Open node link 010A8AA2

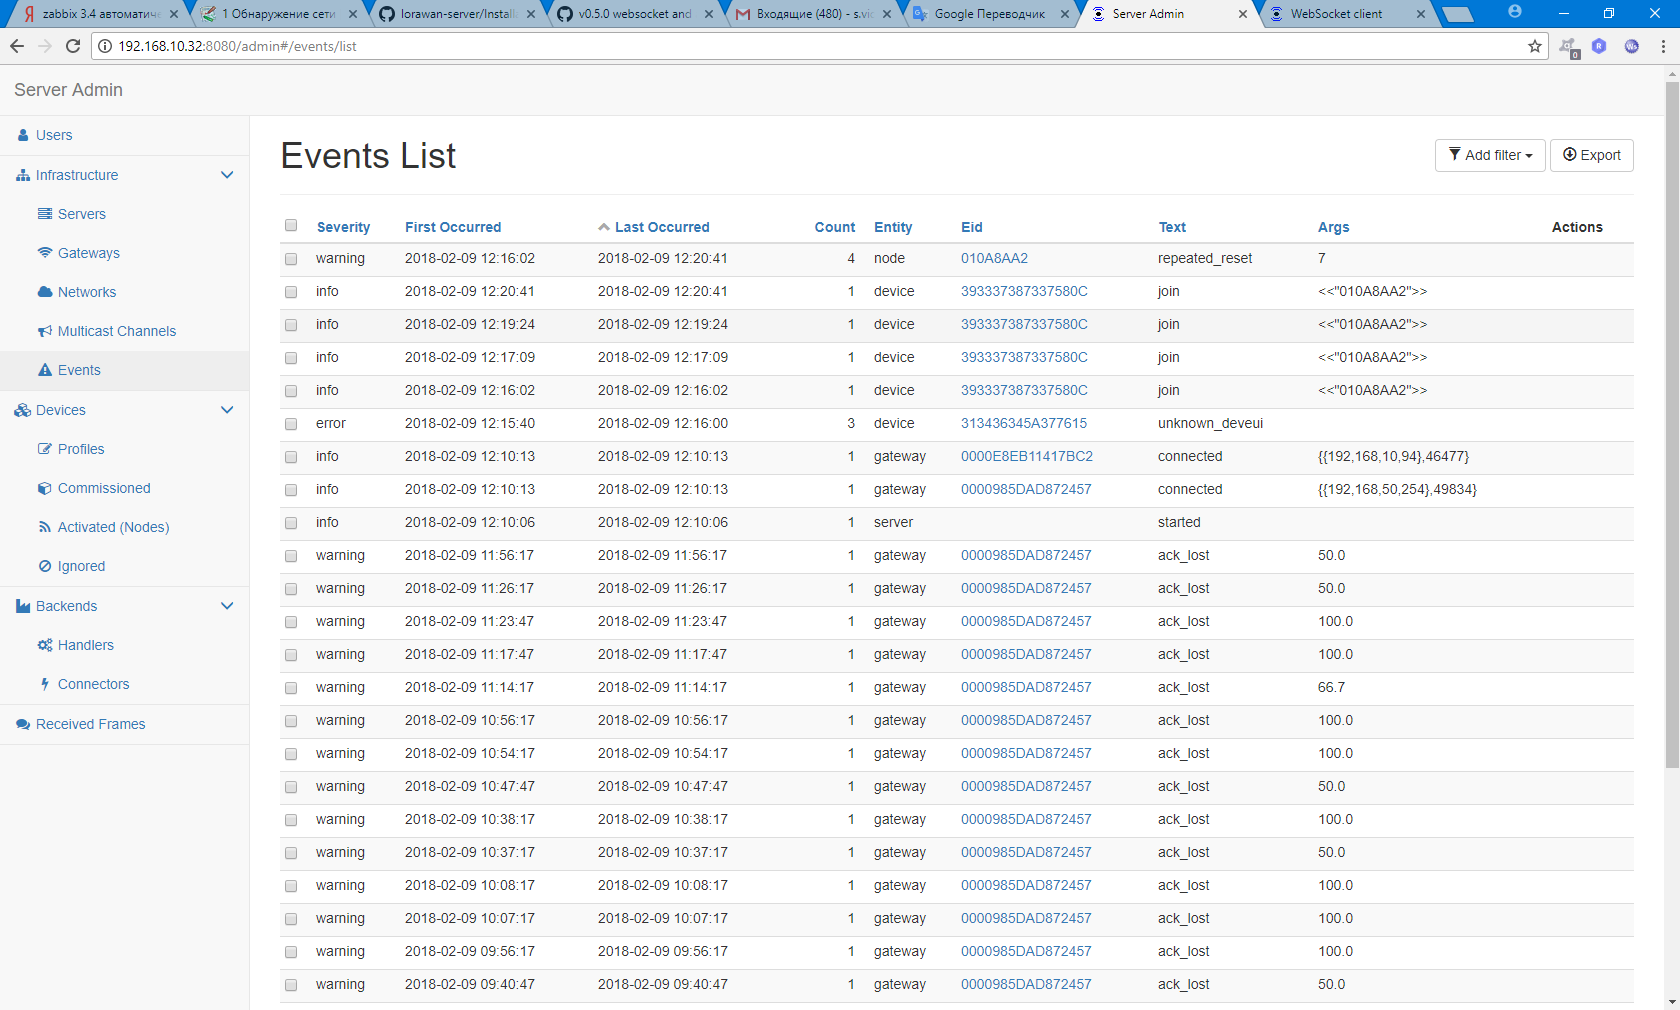[994, 258]
